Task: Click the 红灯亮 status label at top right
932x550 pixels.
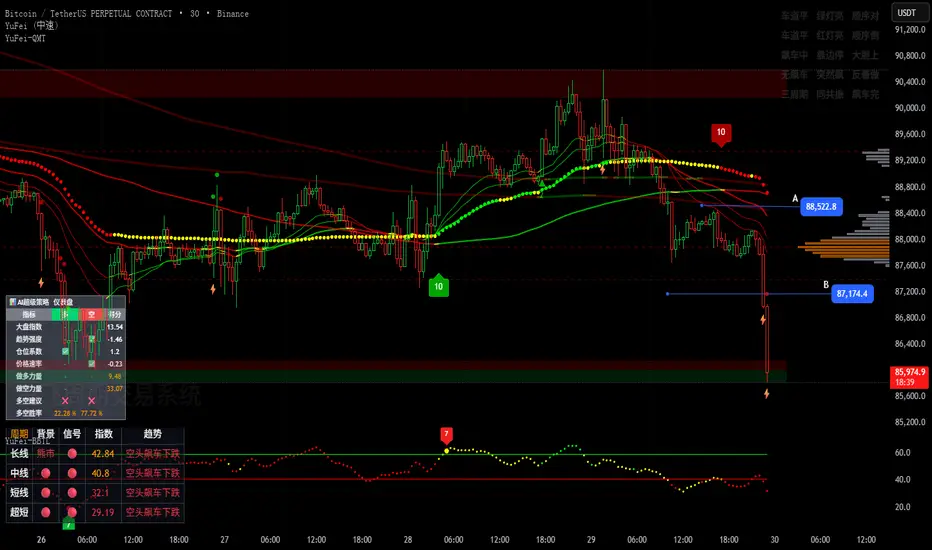Action: pos(830,36)
